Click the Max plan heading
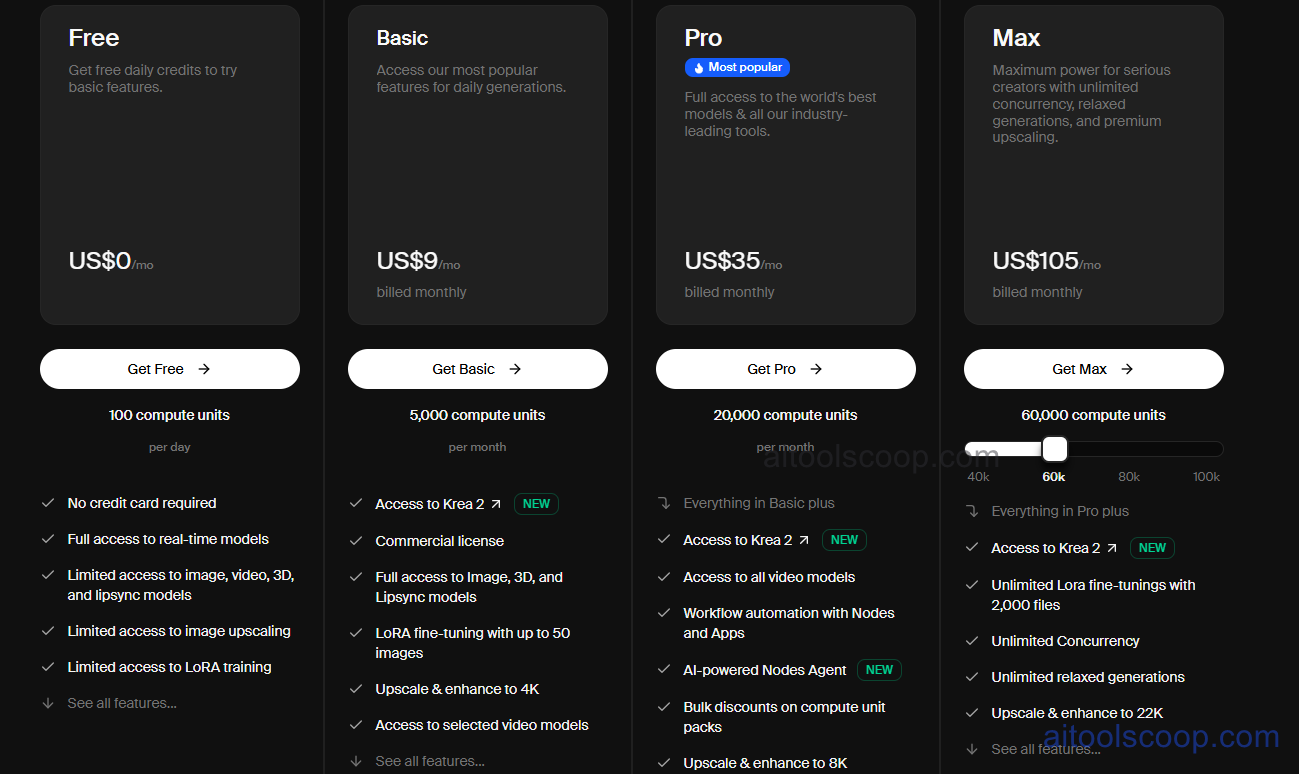 coord(1016,38)
